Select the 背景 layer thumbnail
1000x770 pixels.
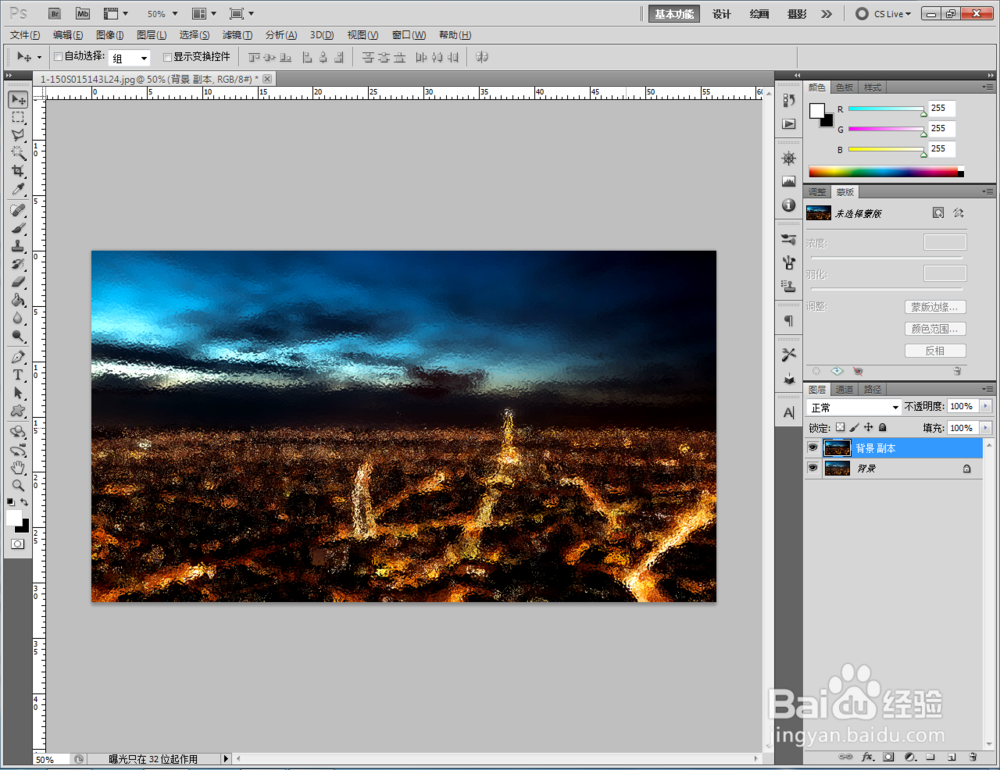pyautogui.click(x=837, y=468)
